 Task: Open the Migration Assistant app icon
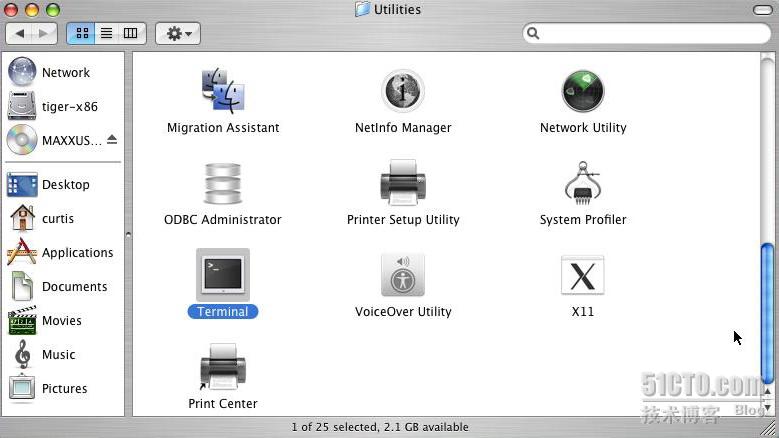[223, 91]
